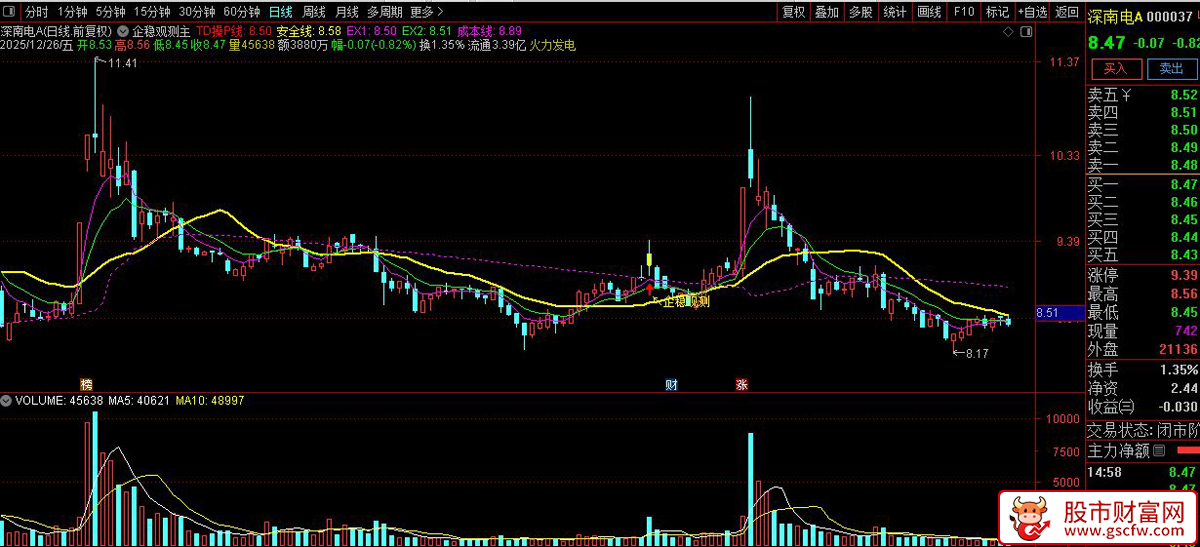This screenshot has height=547, width=1200.
Task: Click the 涨 marker below the chart
Action: pyautogui.click(x=742, y=384)
